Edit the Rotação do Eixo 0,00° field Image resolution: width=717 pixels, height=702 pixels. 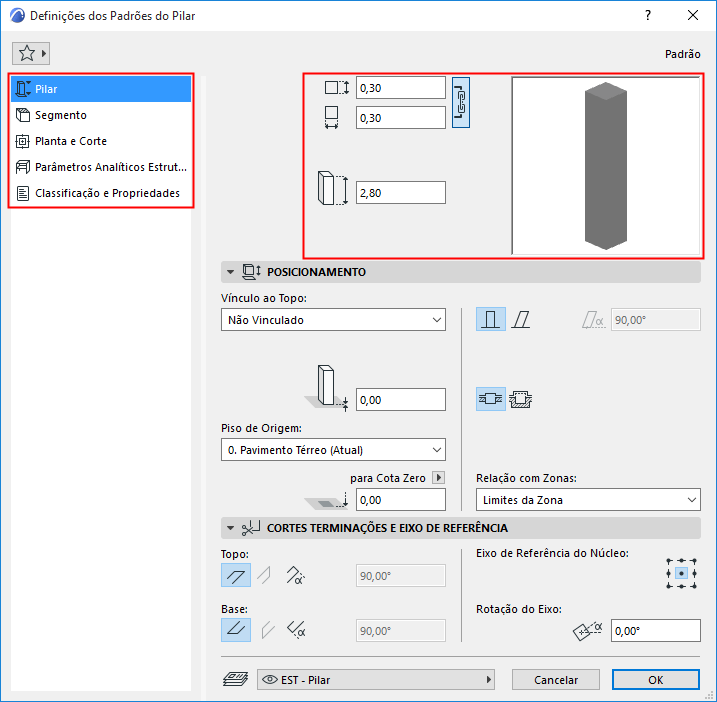pyautogui.click(x=655, y=631)
